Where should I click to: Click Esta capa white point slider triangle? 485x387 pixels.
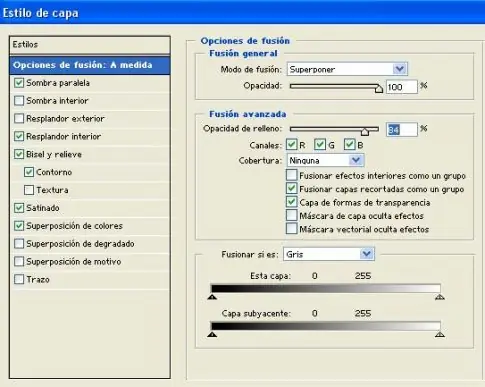pyautogui.click(x=440, y=296)
